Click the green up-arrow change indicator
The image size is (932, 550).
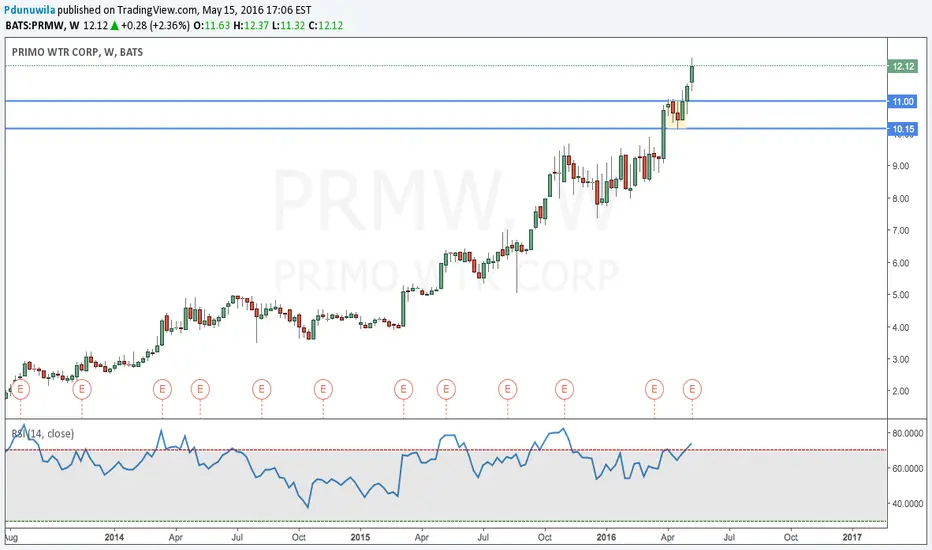coord(115,26)
